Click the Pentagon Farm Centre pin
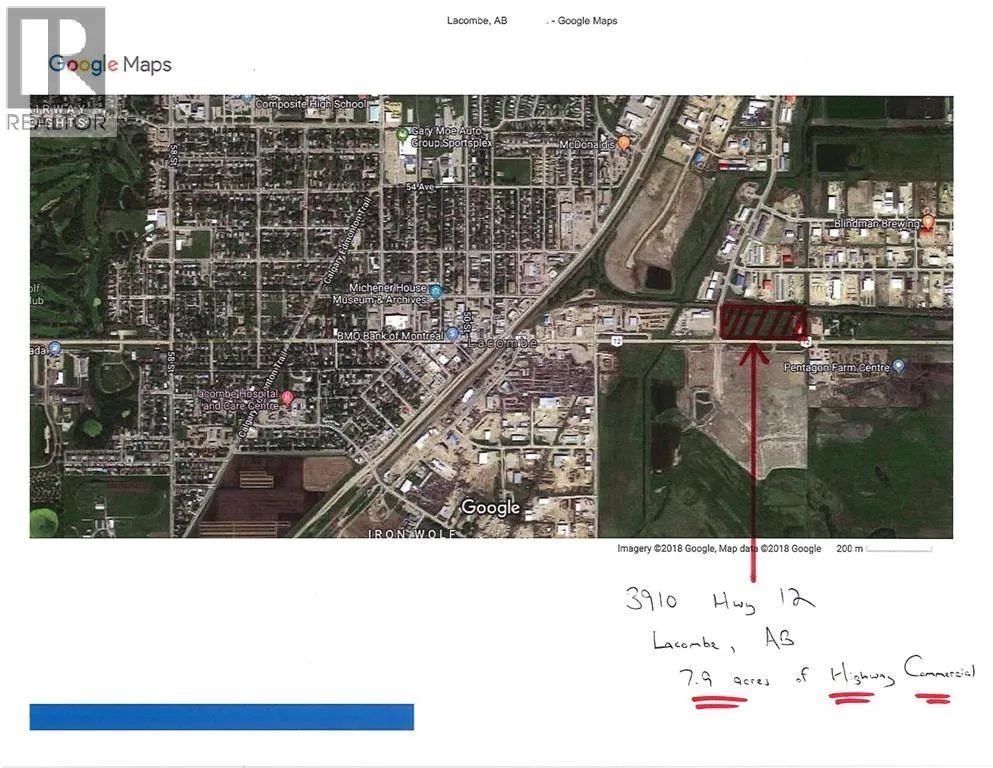Screen dimensions: 993x768 [898, 367]
